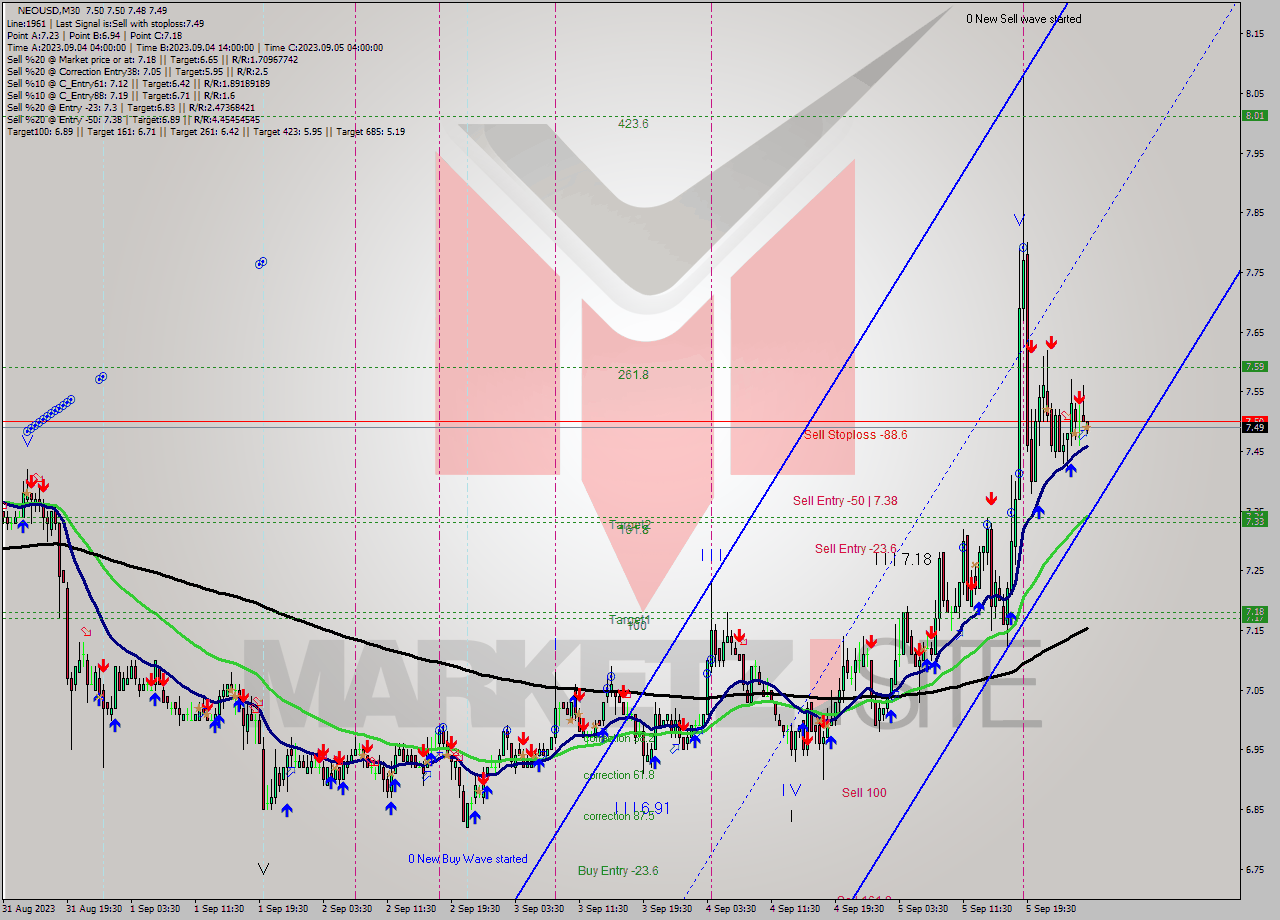Select the 'correction 61.8' label
Image resolution: width=1280 pixels, height=920 pixels.
coord(619,775)
